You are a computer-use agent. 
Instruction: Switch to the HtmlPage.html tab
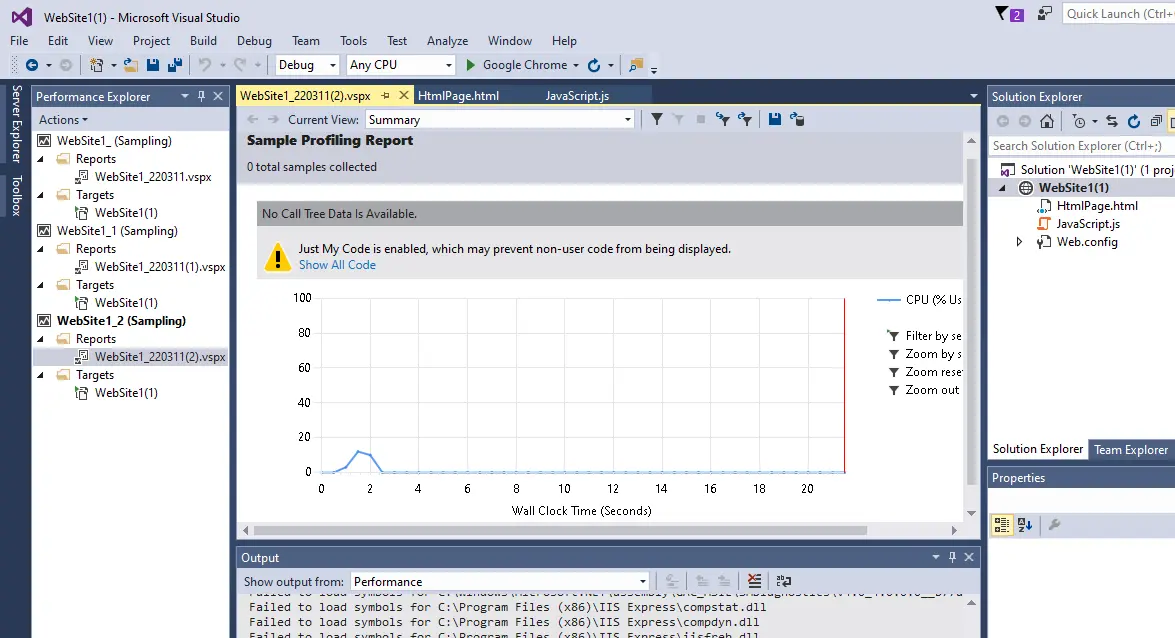pos(458,96)
